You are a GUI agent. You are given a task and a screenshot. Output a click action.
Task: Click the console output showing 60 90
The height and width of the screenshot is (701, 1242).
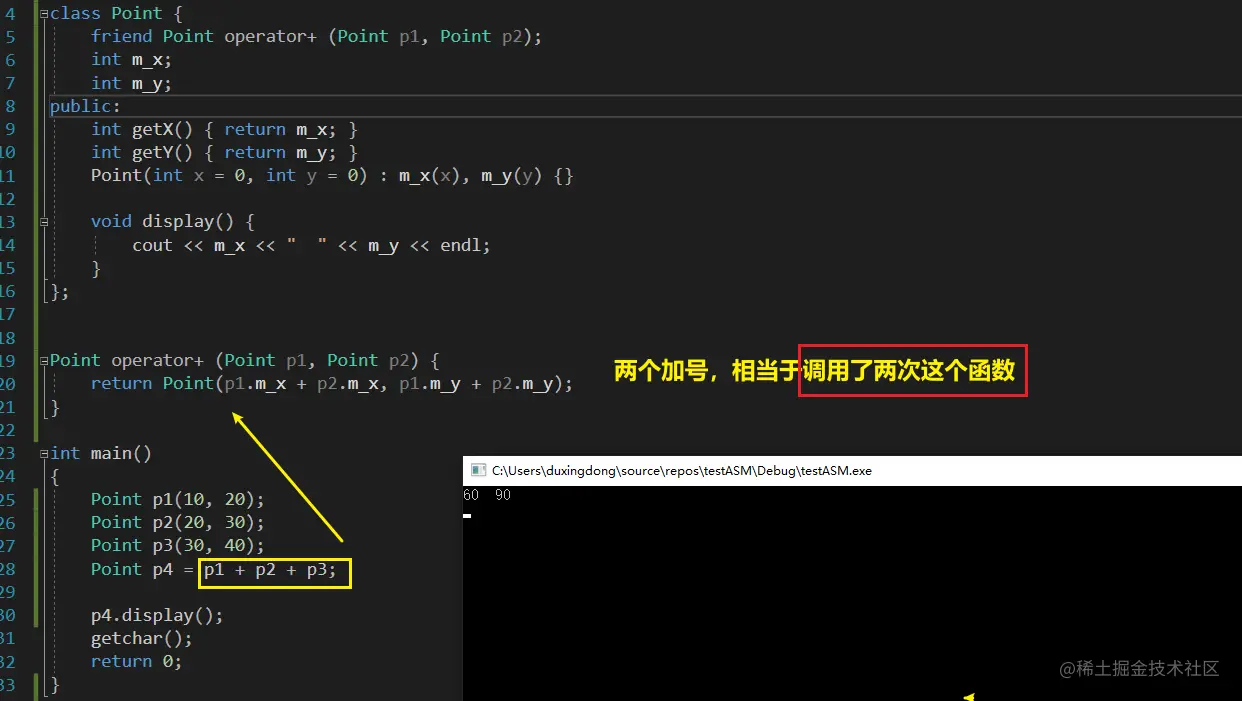click(485, 494)
